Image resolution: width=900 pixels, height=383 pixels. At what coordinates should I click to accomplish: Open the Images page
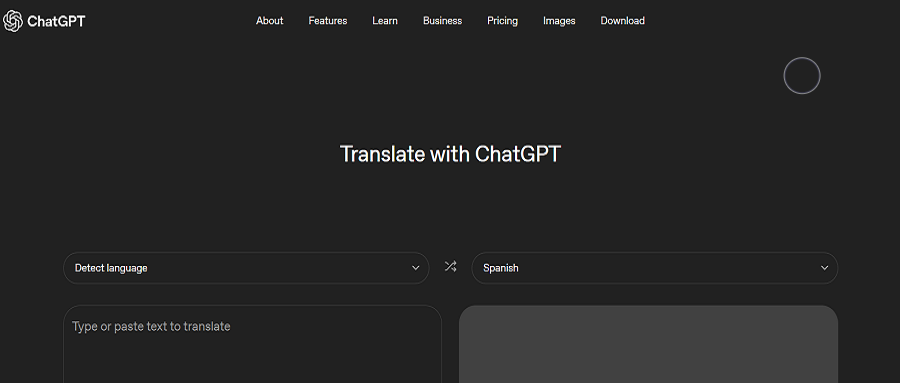click(560, 21)
